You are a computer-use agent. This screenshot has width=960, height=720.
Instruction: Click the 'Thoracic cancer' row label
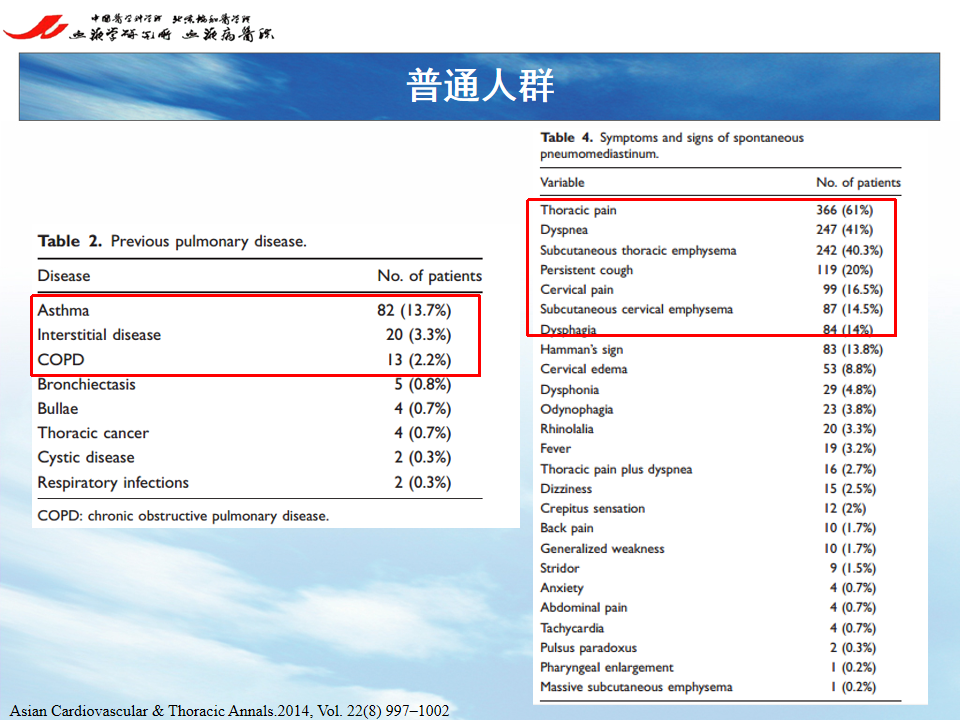93,433
